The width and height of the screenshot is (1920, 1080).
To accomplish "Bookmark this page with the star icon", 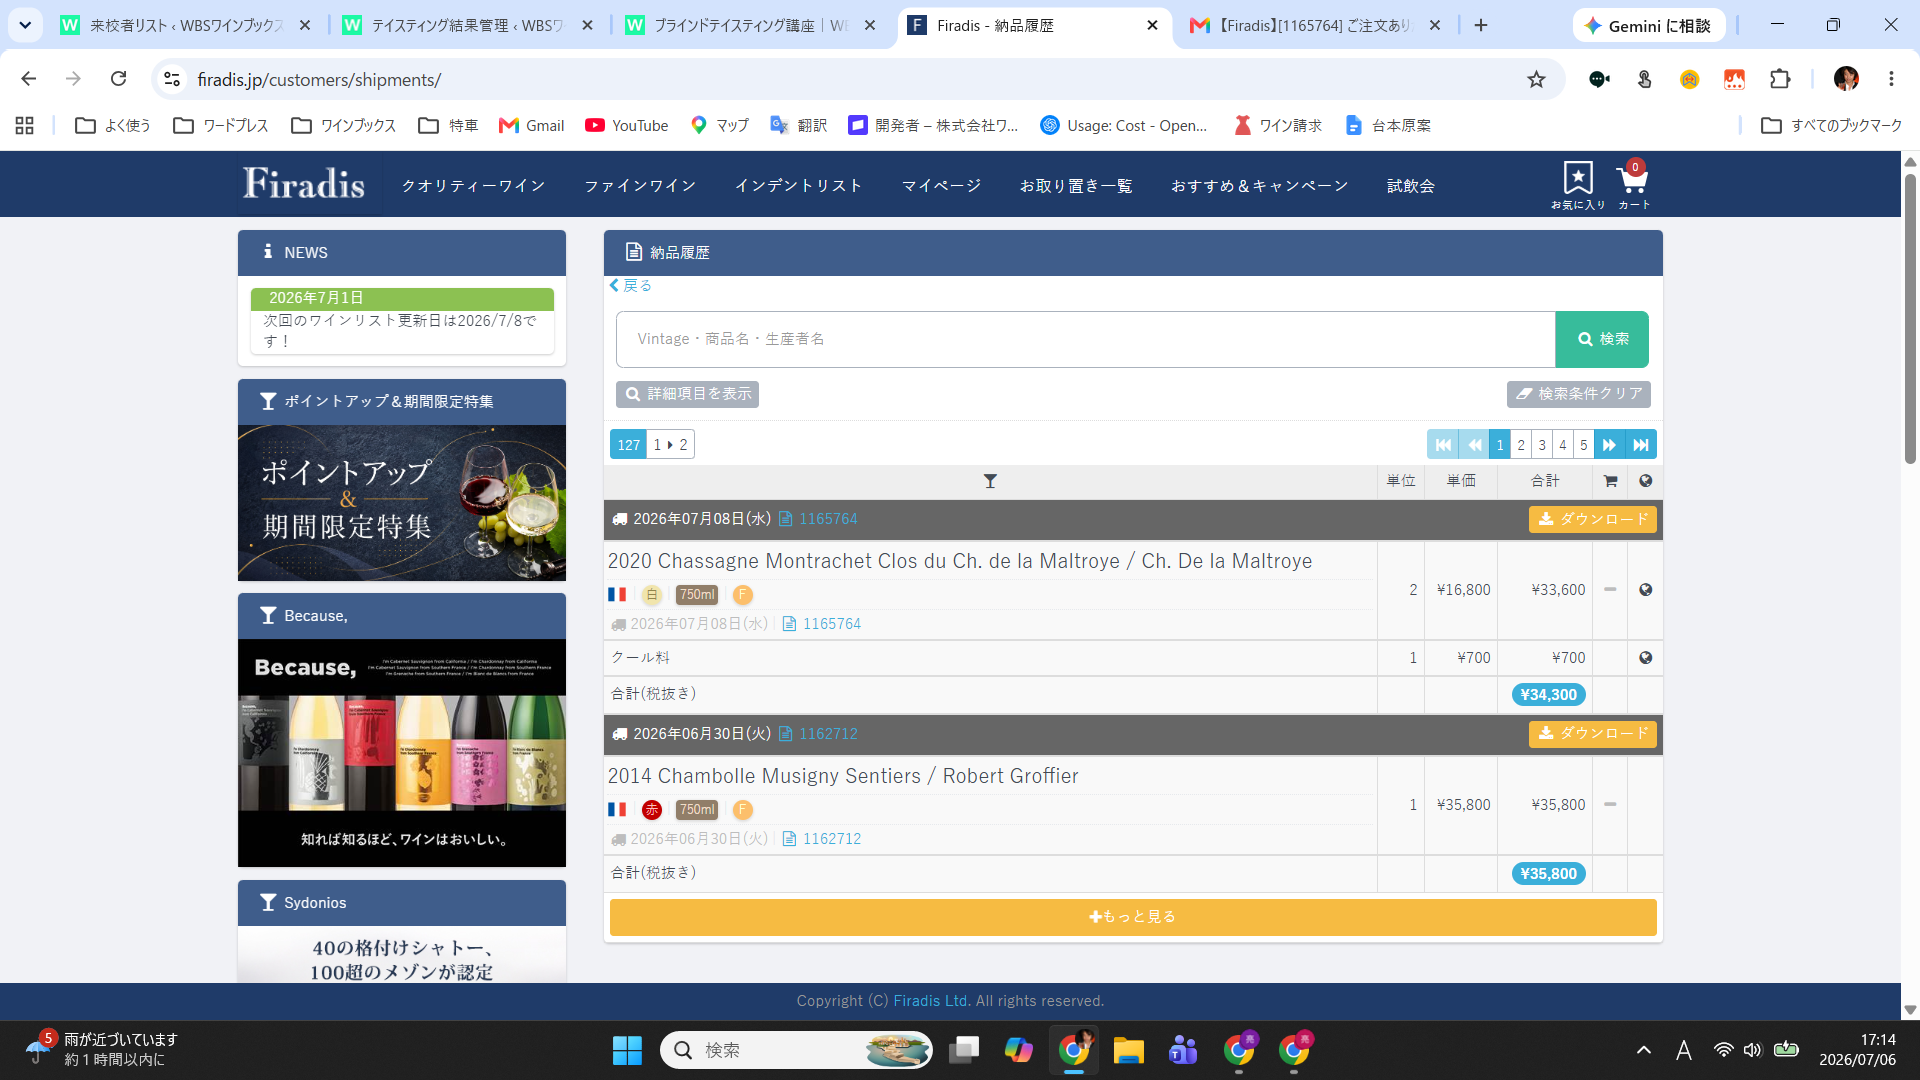I will click(1536, 79).
